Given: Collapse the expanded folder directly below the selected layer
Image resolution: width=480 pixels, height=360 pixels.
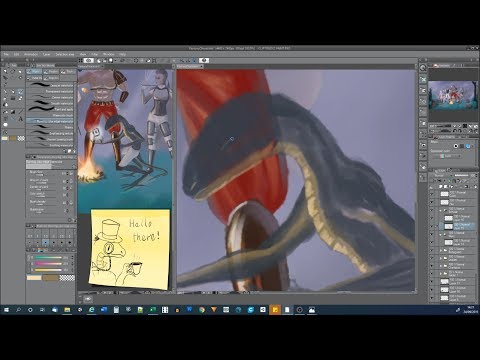Looking at the screenshot, I should [x=441, y=234].
